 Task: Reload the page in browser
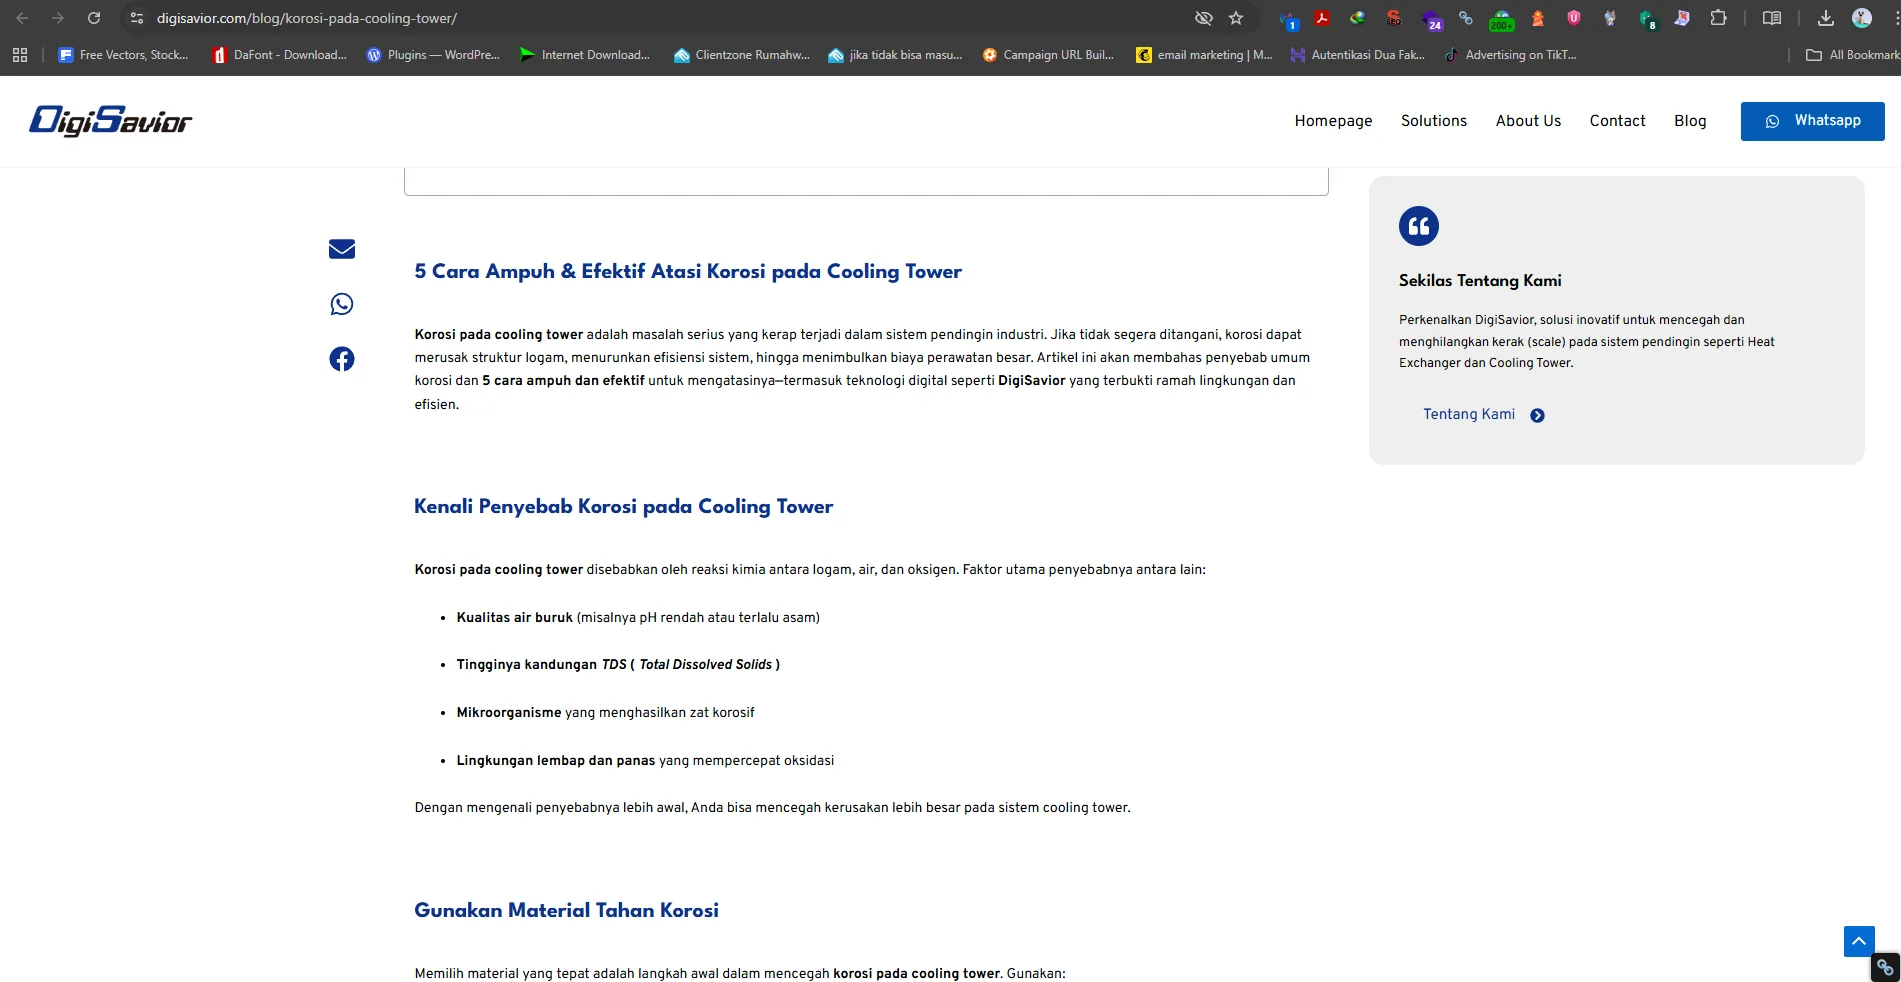[94, 18]
